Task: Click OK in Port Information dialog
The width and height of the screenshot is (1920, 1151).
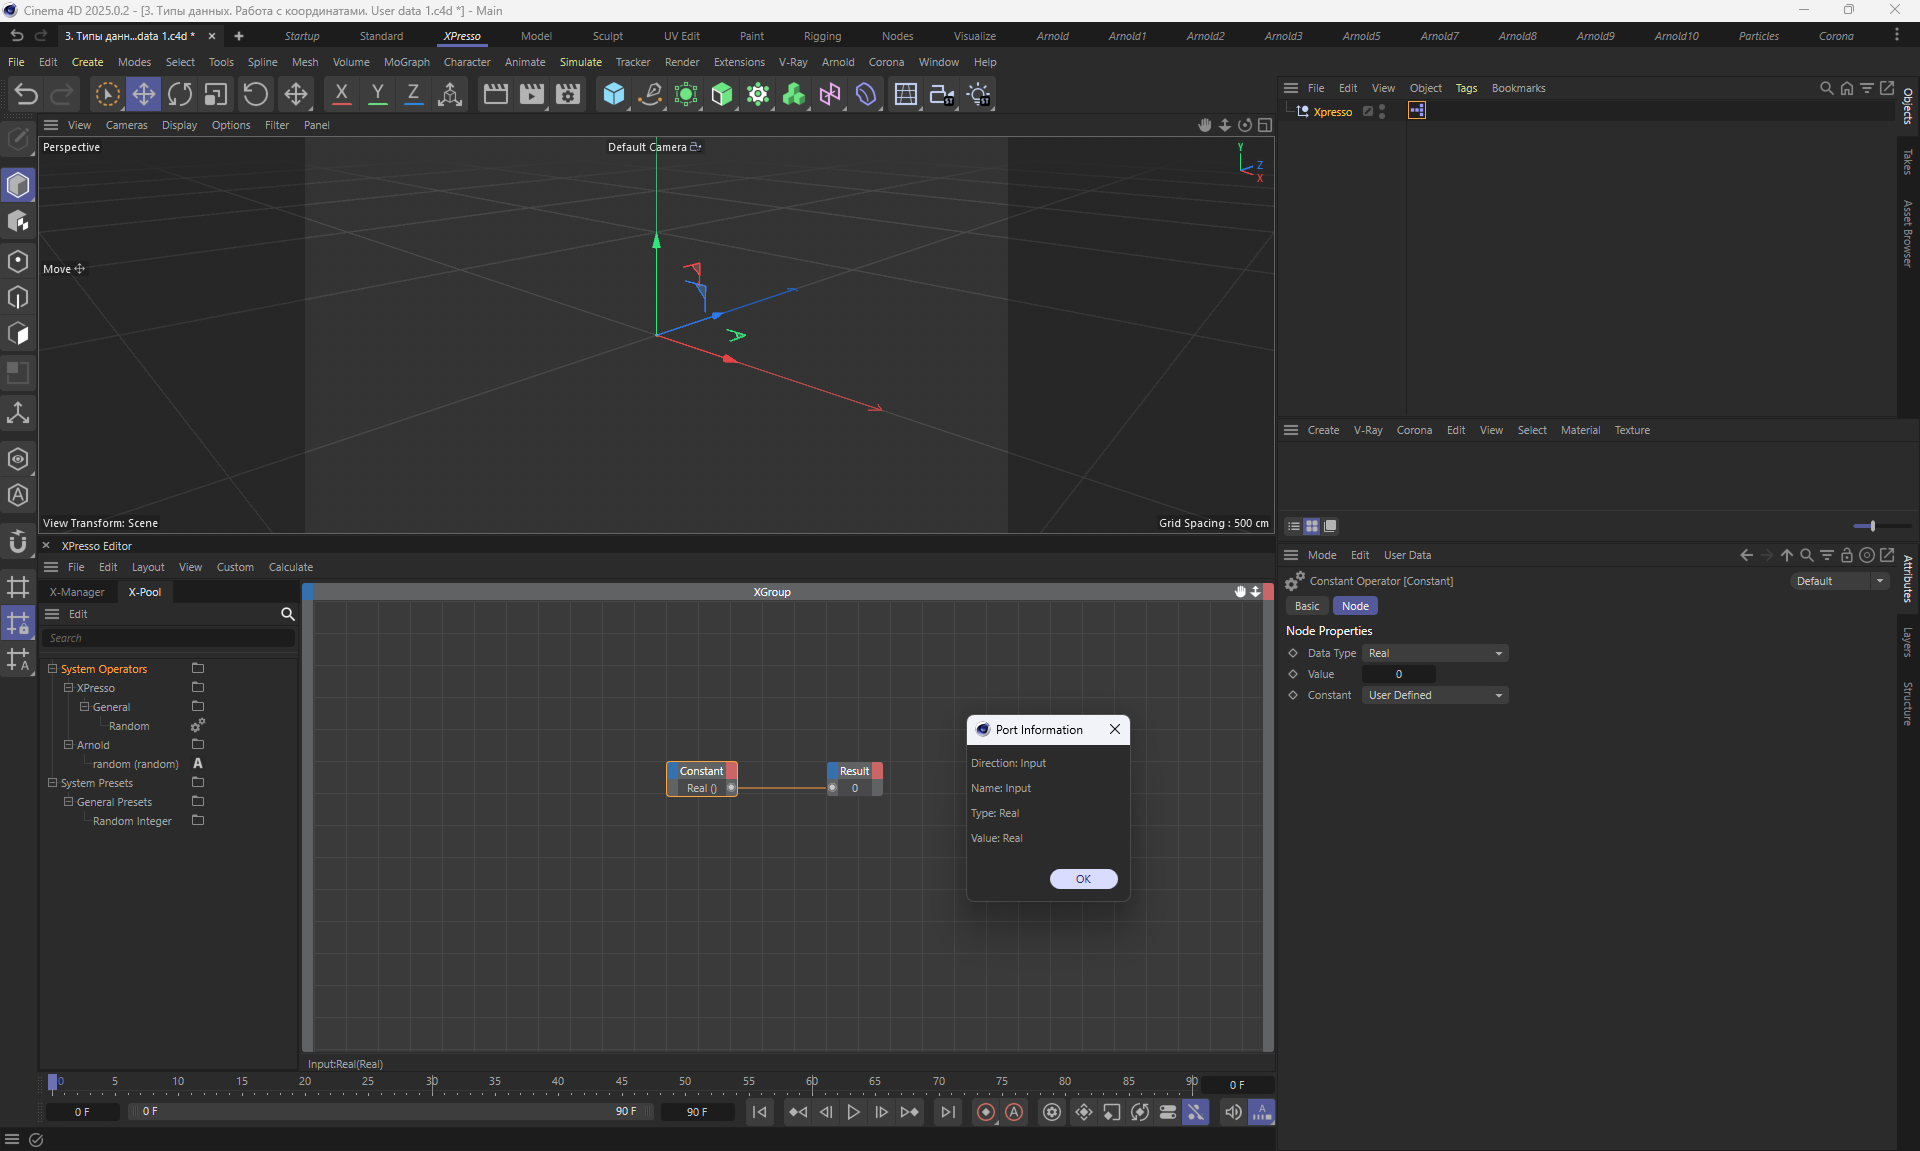Action: 1083,879
